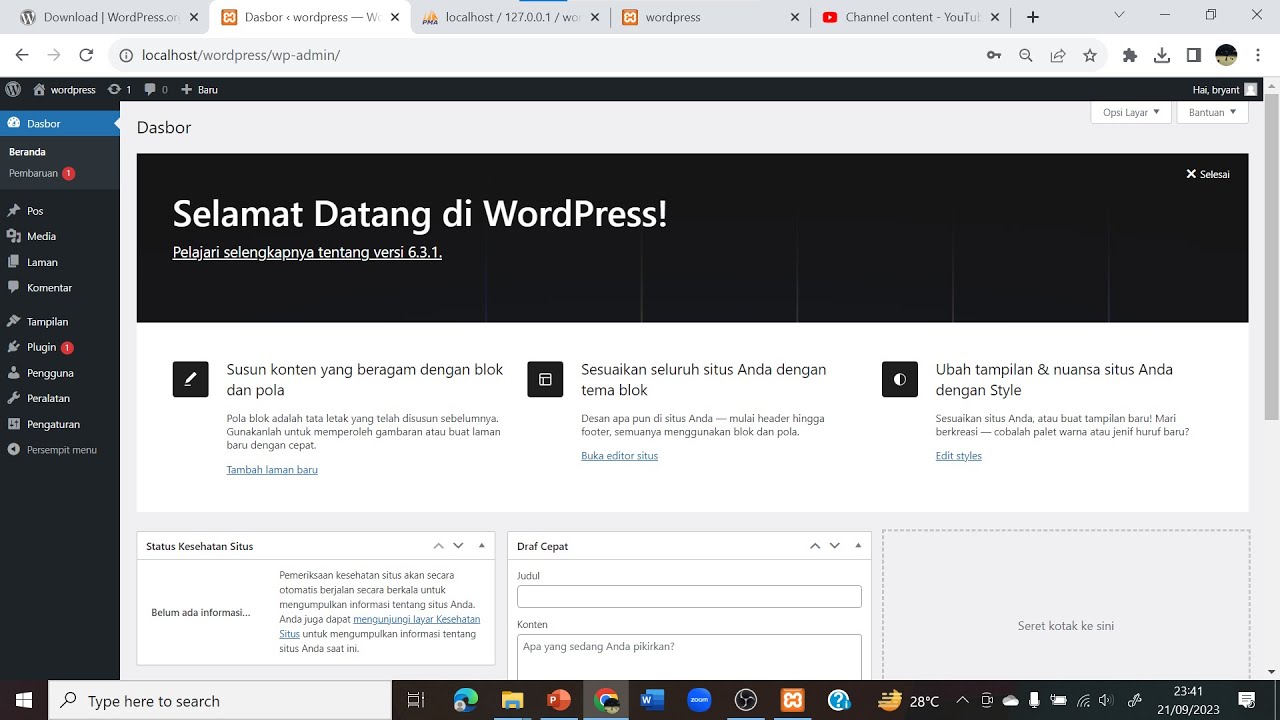1280x720 pixels.
Task: Open the Pembaruan submenu item
Action: point(42,173)
